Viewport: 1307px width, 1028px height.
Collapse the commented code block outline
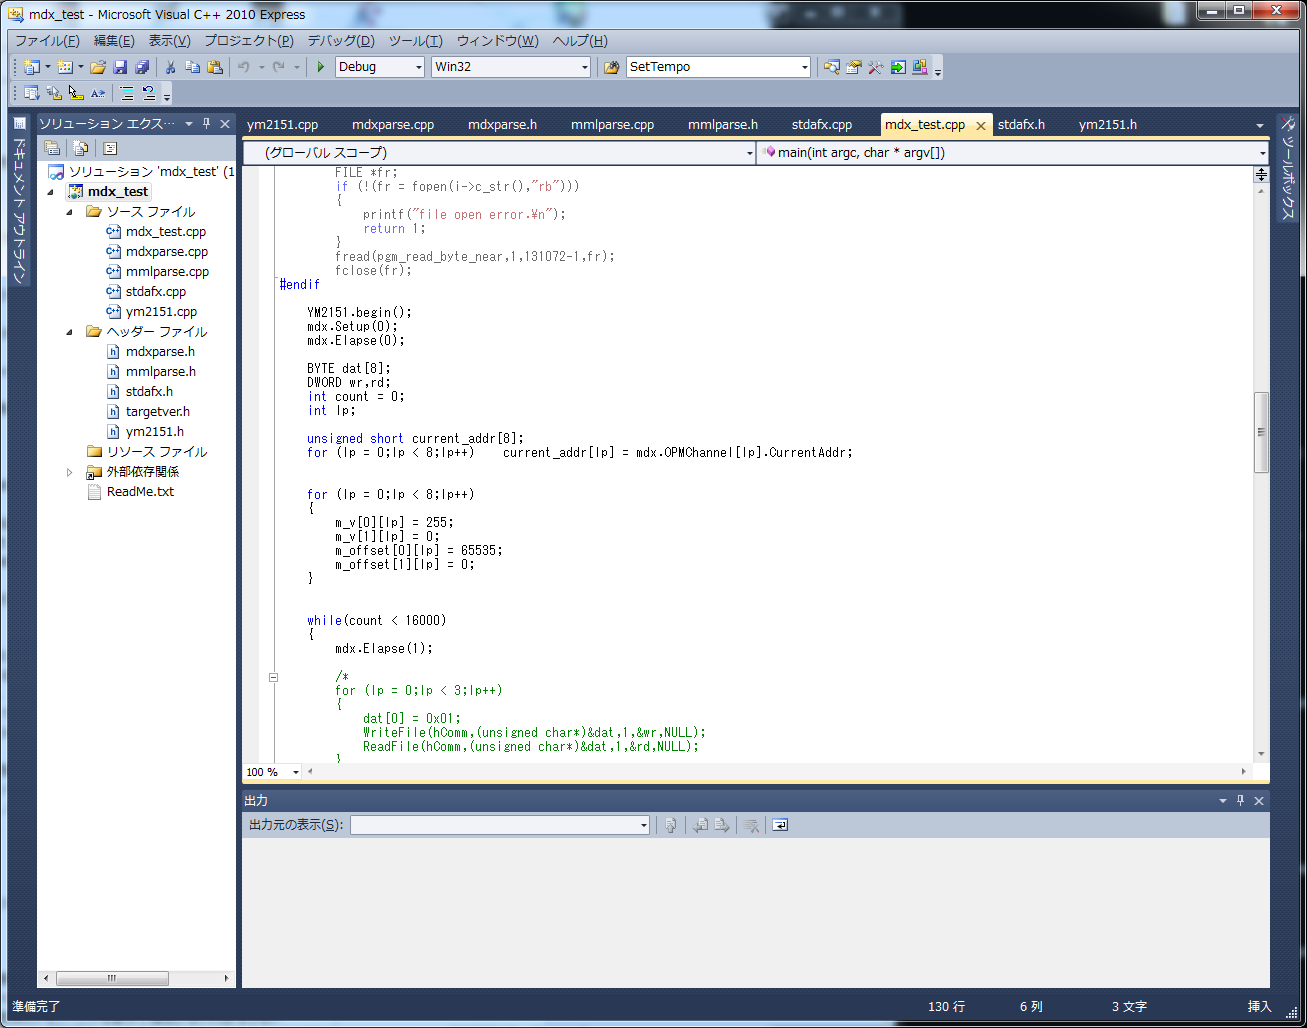273,677
